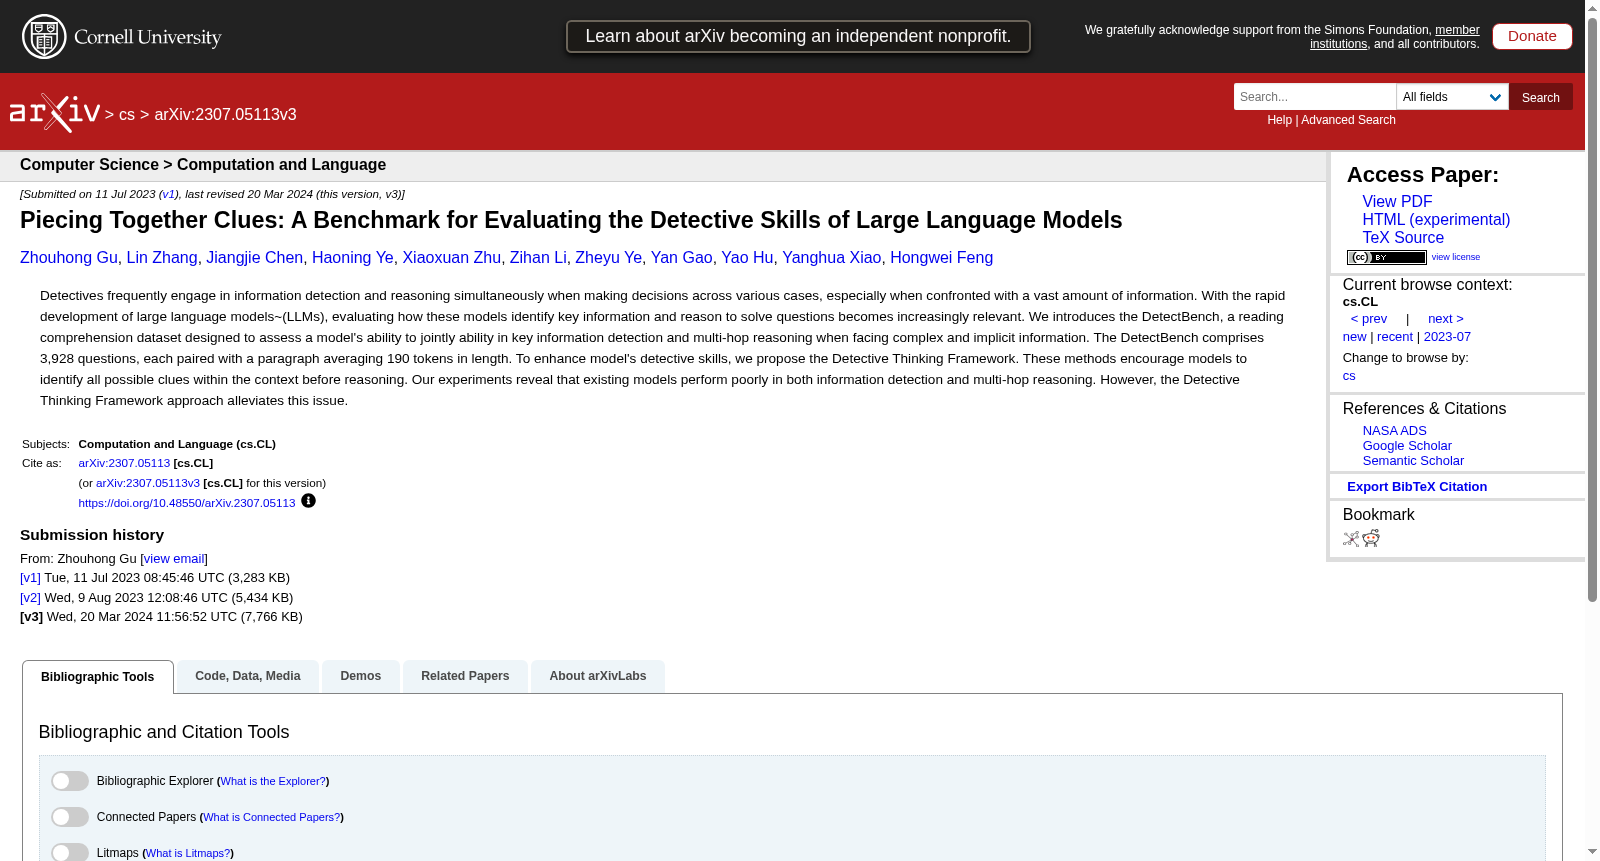This screenshot has height=861, width=1600.
Task: Click What is Connected Papers? link
Action: [272, 817]
